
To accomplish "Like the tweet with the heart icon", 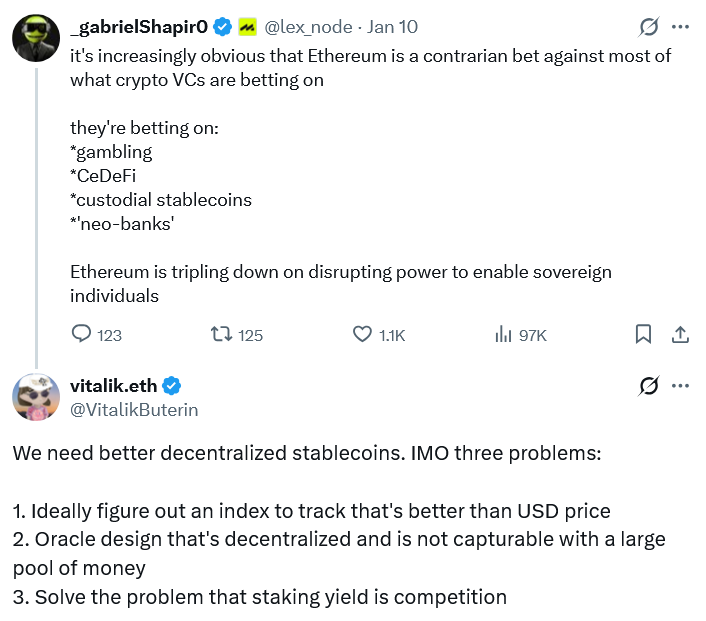I will pos(363,334).
